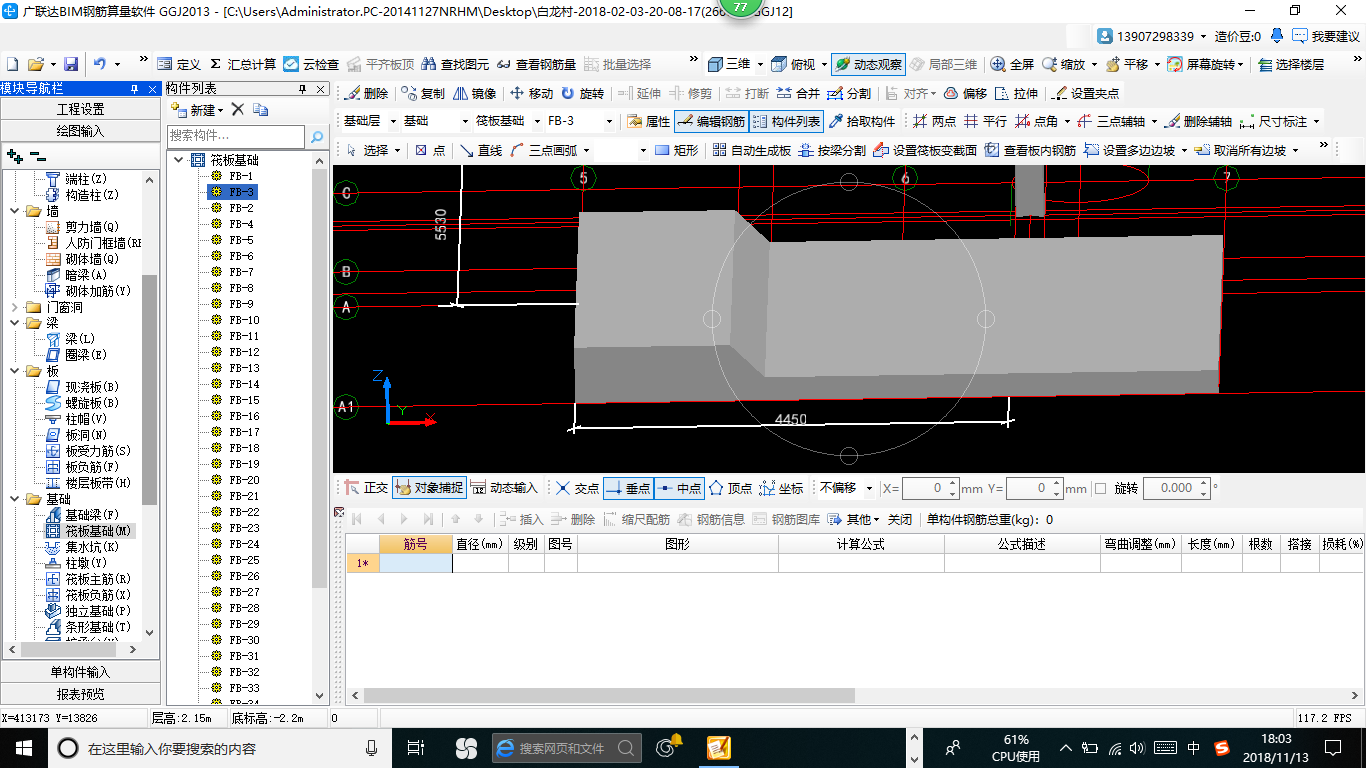Click 复制 copy tool
The height and width of the screenshot is (768, 1366).
(x=423, y=93)
